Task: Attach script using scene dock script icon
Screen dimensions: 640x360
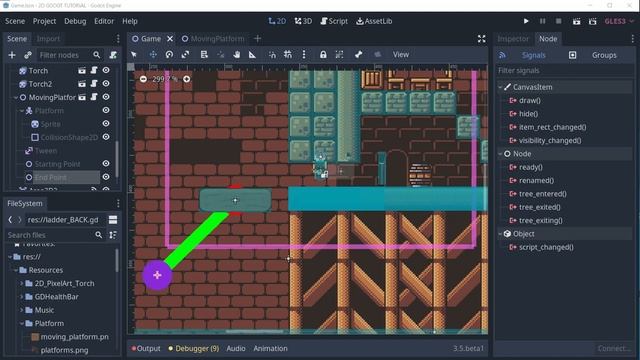Action: point(113,55)
